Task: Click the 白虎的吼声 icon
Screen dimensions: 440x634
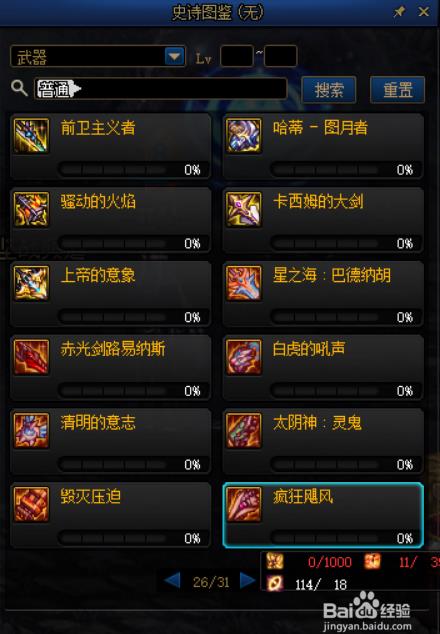Action: [x=243, y=357]
